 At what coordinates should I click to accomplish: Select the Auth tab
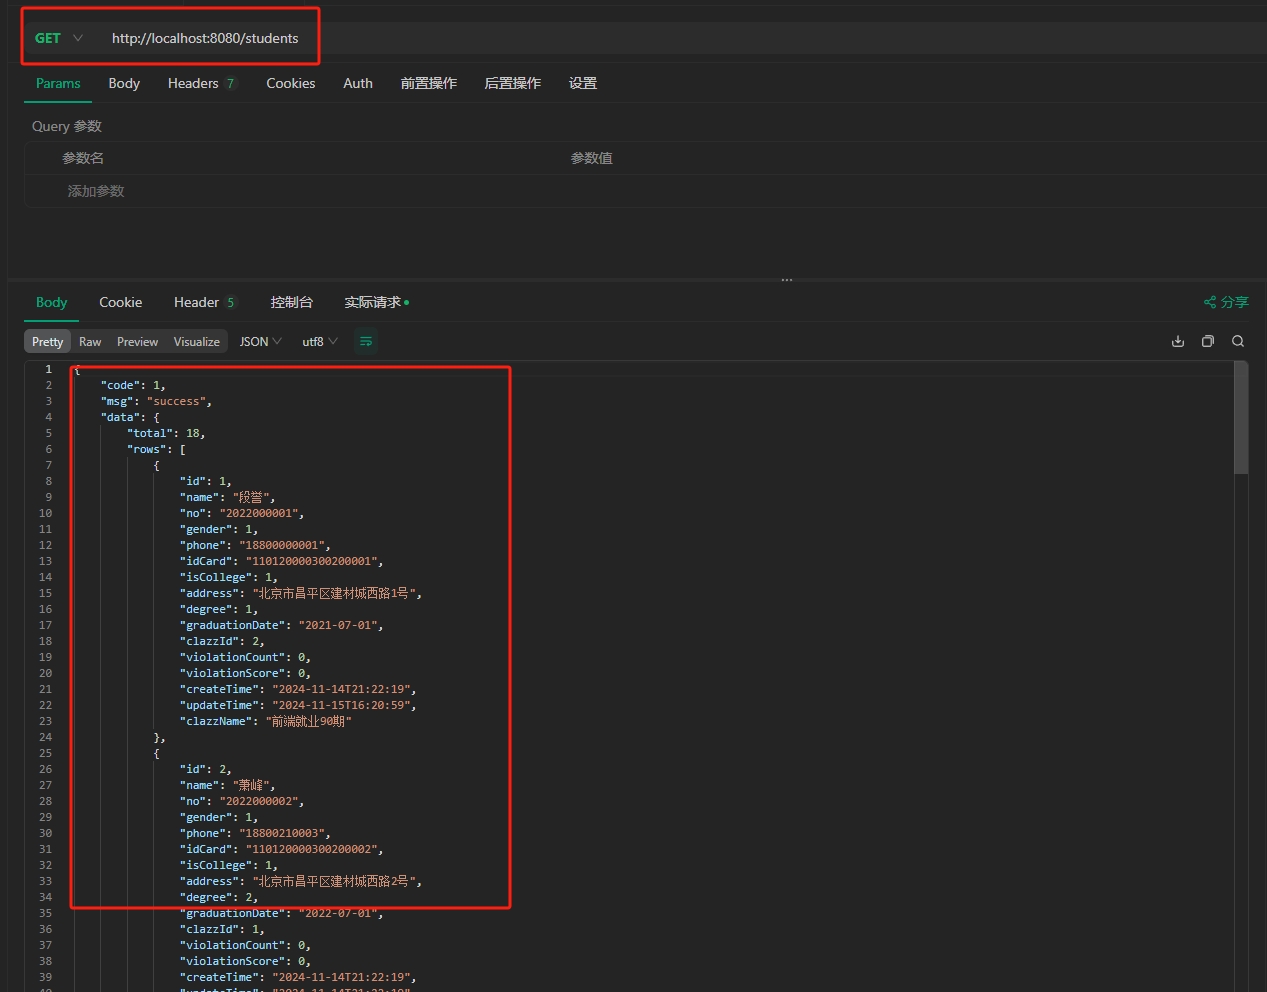tap(357, 84)
